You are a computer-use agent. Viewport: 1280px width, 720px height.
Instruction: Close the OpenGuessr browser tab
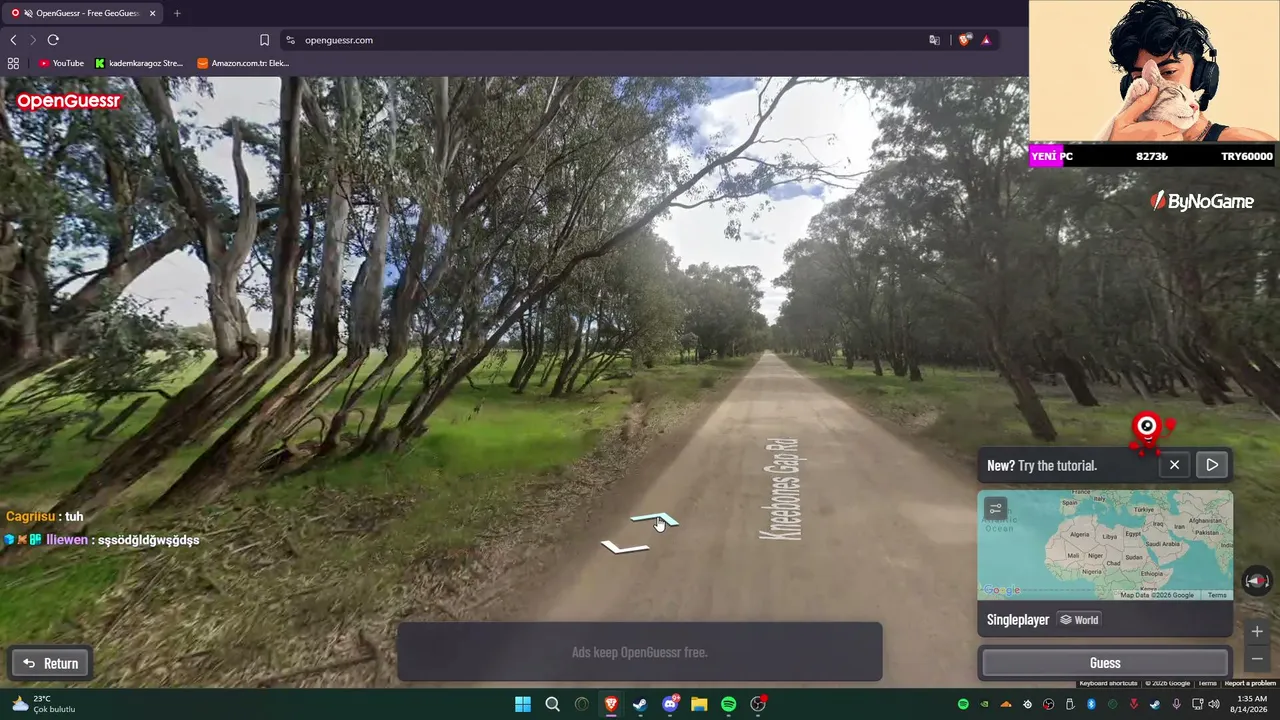click(152, 13)
